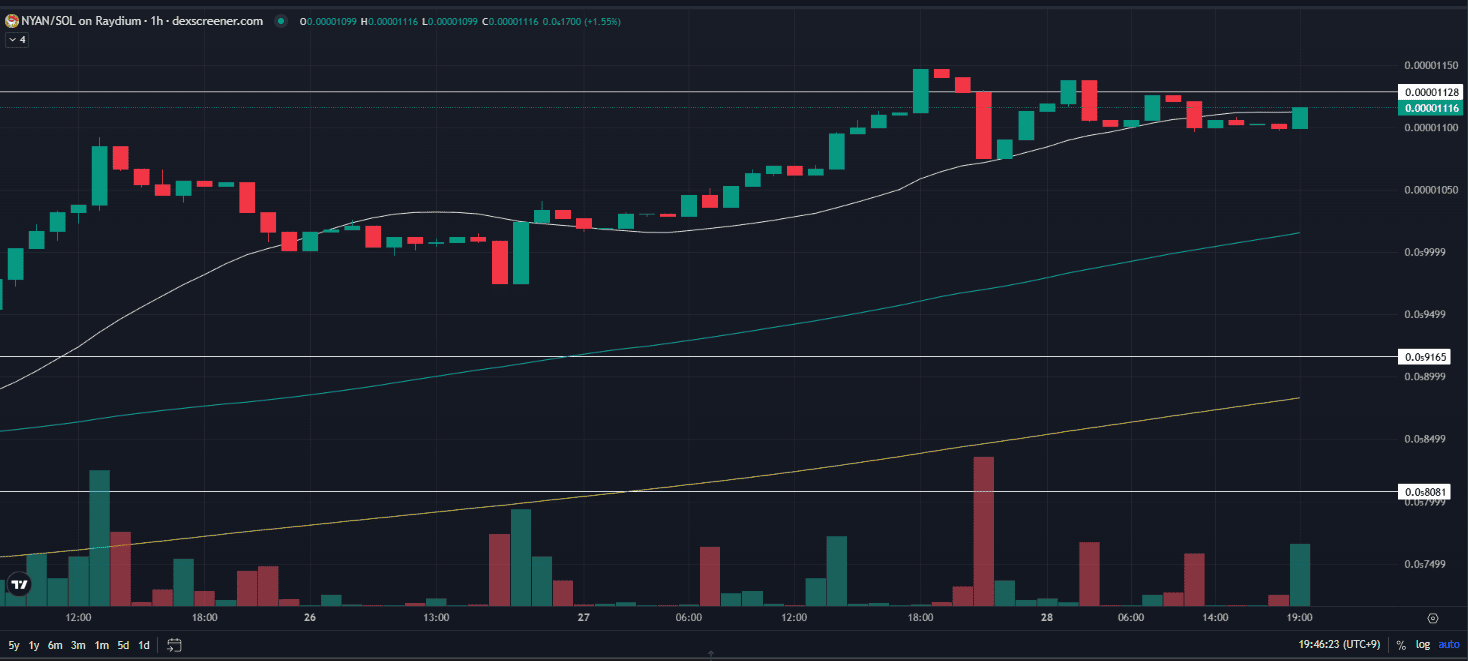The width and height of the screenshot is (1468, 661).
Task: Toggle percent scale with % button
Action: 1401,645
